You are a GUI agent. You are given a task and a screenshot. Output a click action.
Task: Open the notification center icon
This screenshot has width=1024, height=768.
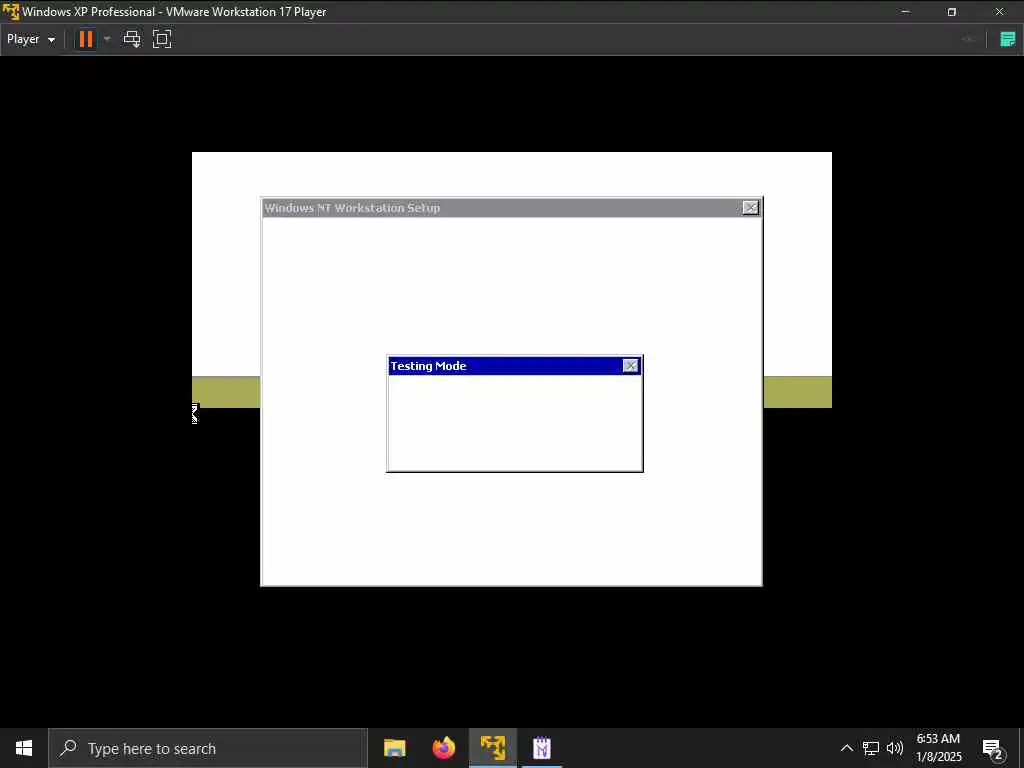click(993, 749)
